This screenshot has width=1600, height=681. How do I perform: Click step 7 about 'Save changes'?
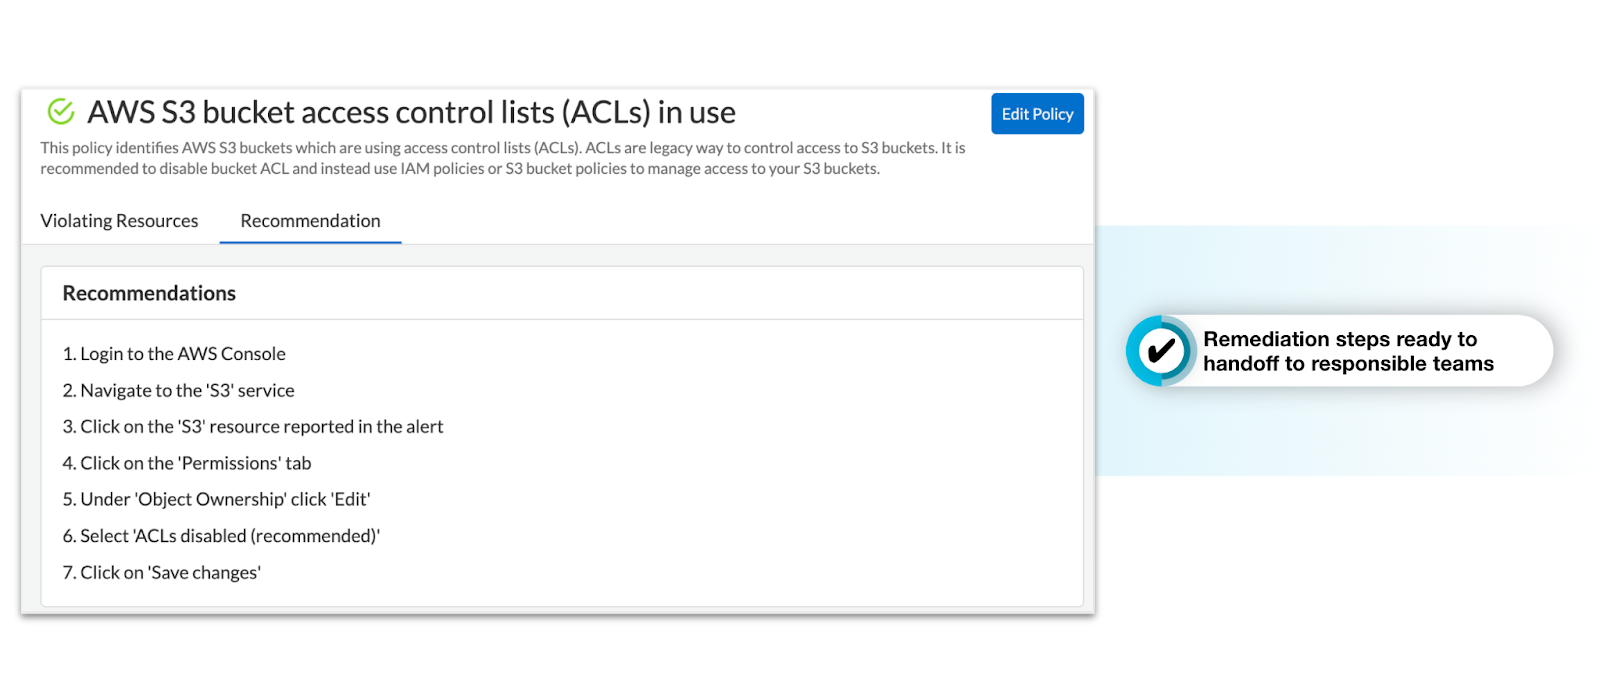tap(162, 573)
